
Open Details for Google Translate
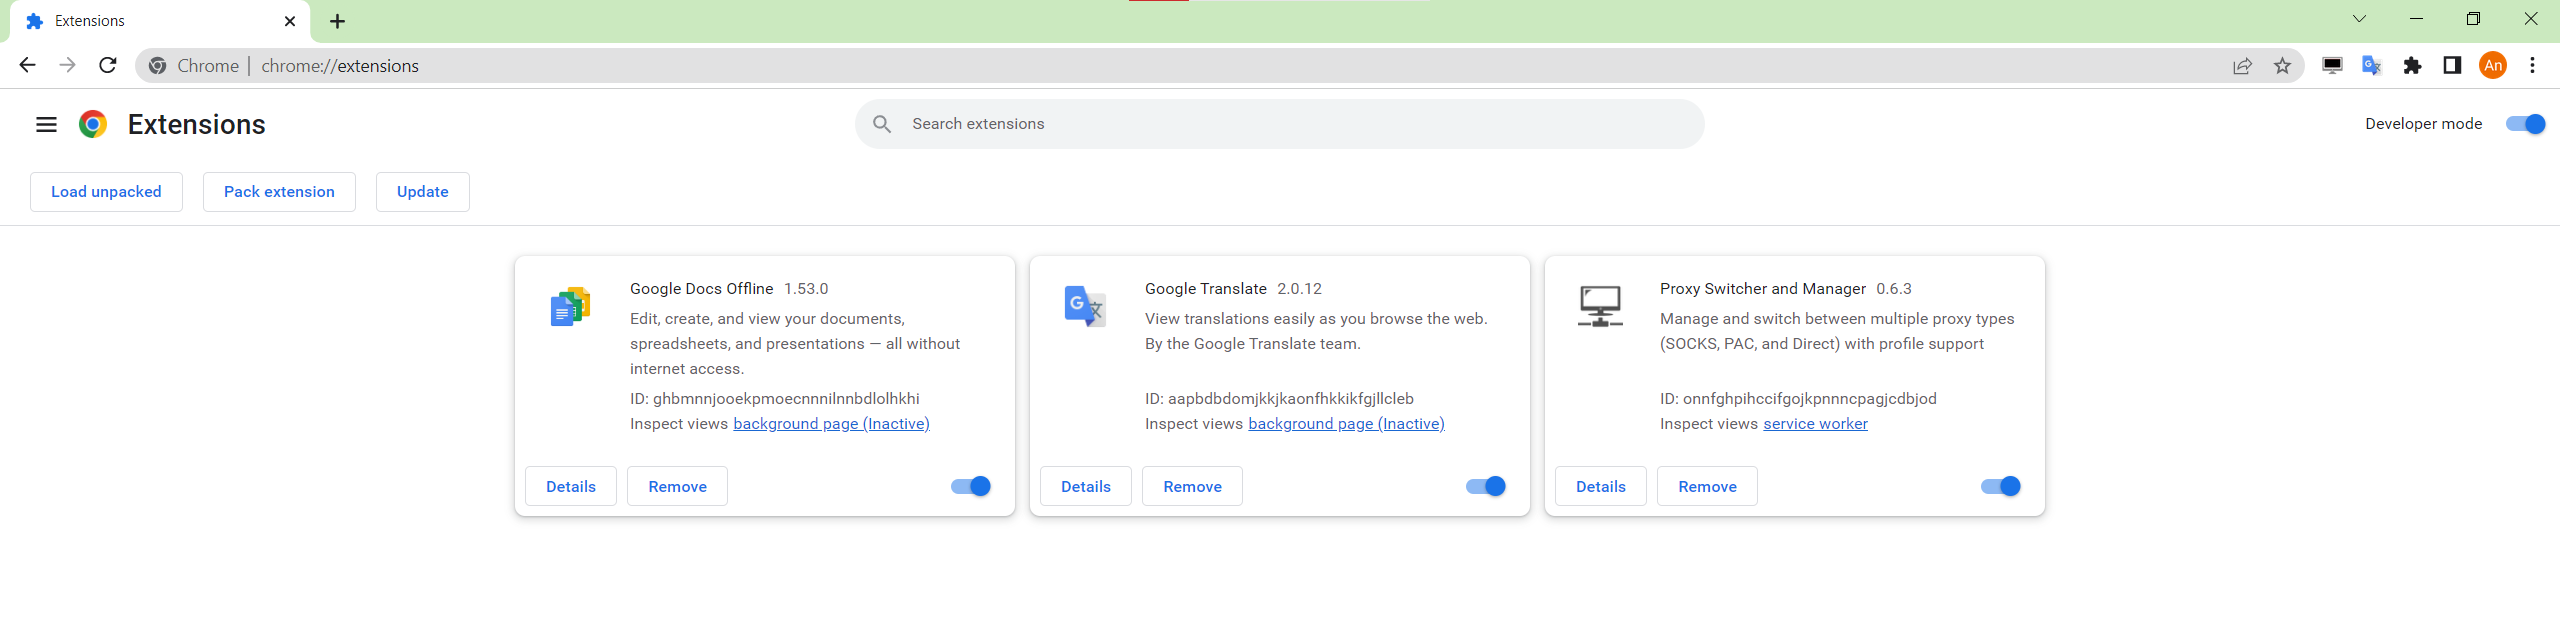(x=1086, y=486)
